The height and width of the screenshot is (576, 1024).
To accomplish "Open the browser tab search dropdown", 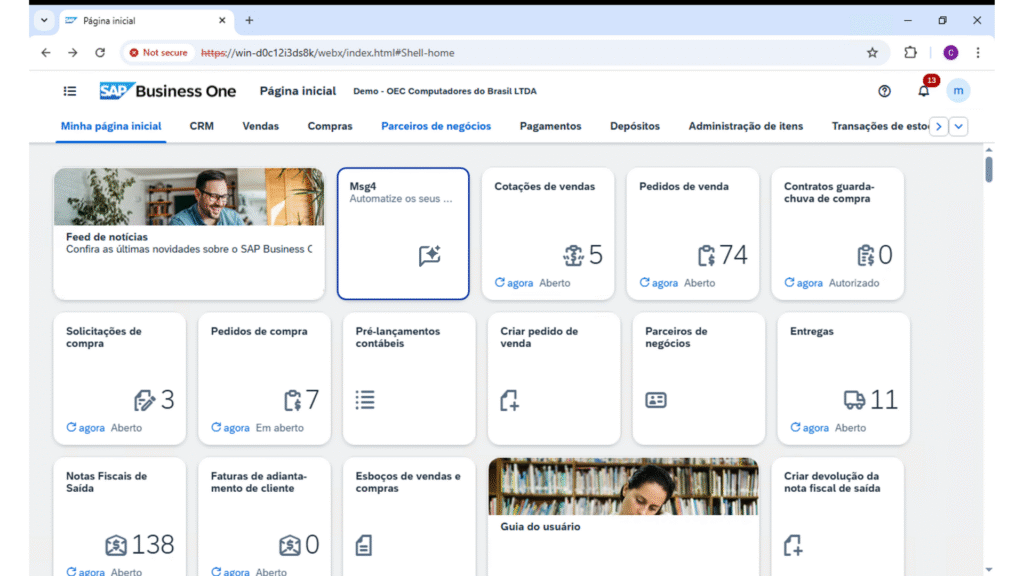I will pyautogui.click(x=44, y=20).
